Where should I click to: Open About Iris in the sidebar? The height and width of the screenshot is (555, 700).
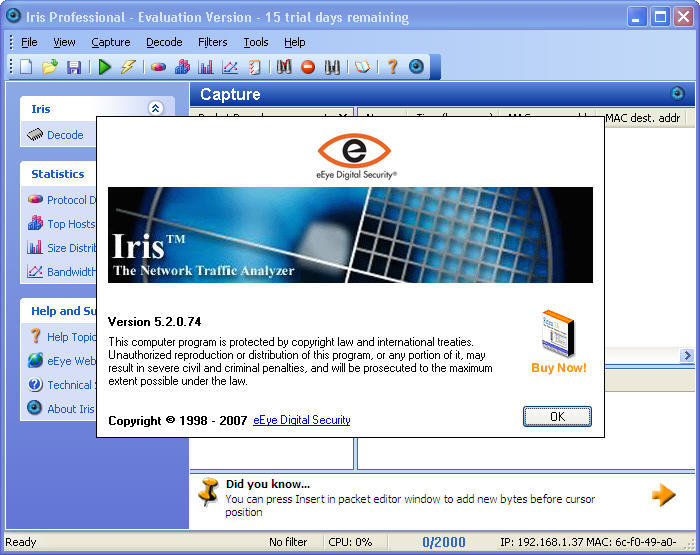tap(71, 409)
